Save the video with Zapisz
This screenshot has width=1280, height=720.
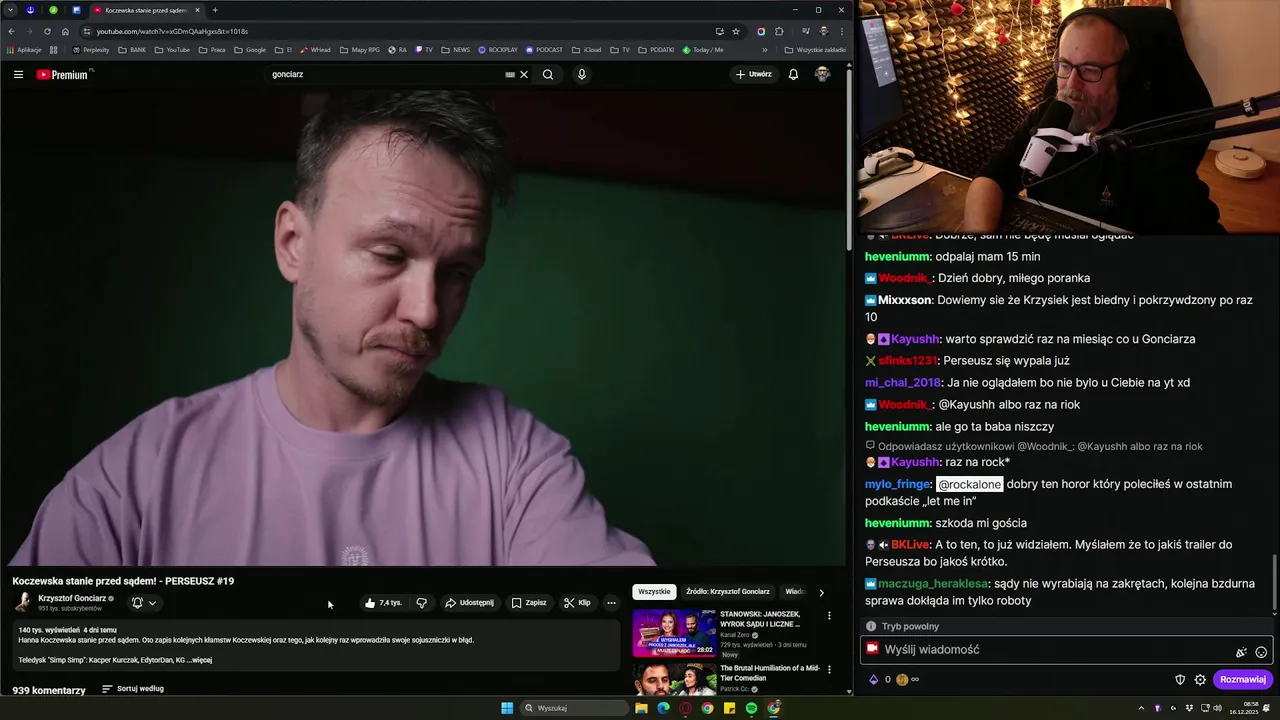click(x=529, y=603)
